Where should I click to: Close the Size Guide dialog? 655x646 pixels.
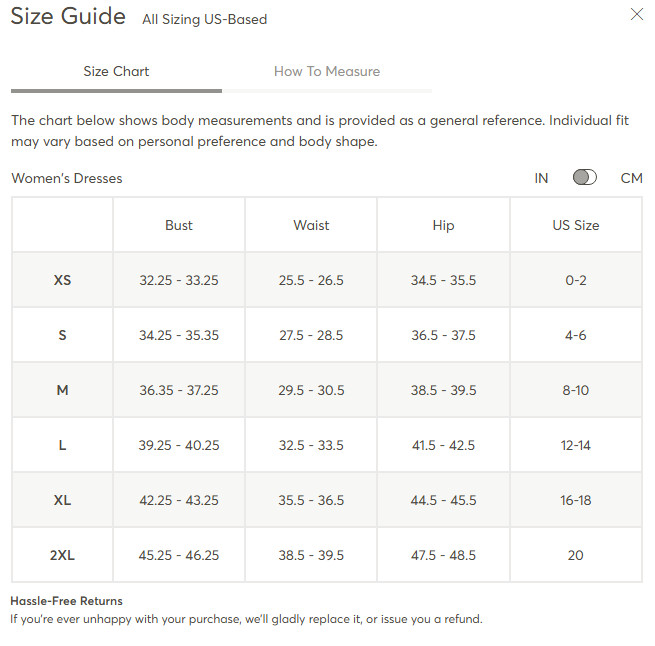(x=637, y=14)
